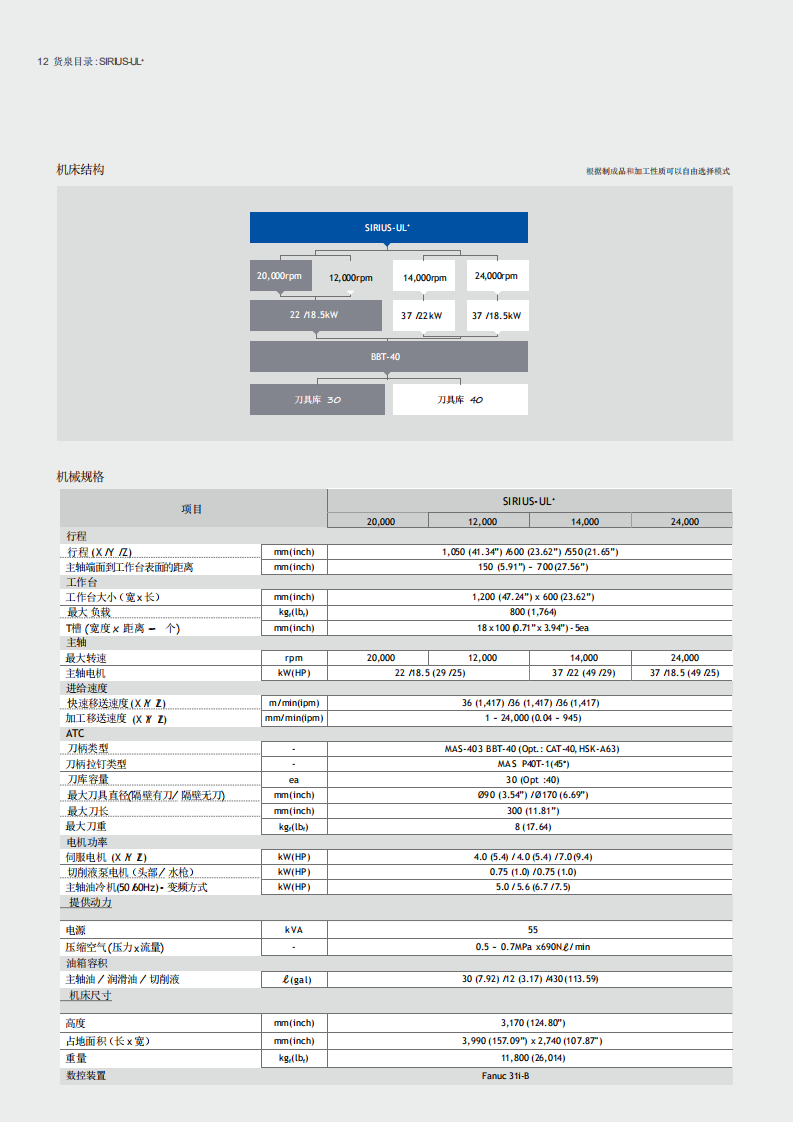
Task: Select the 项目 table header cell
Action: 192,509
